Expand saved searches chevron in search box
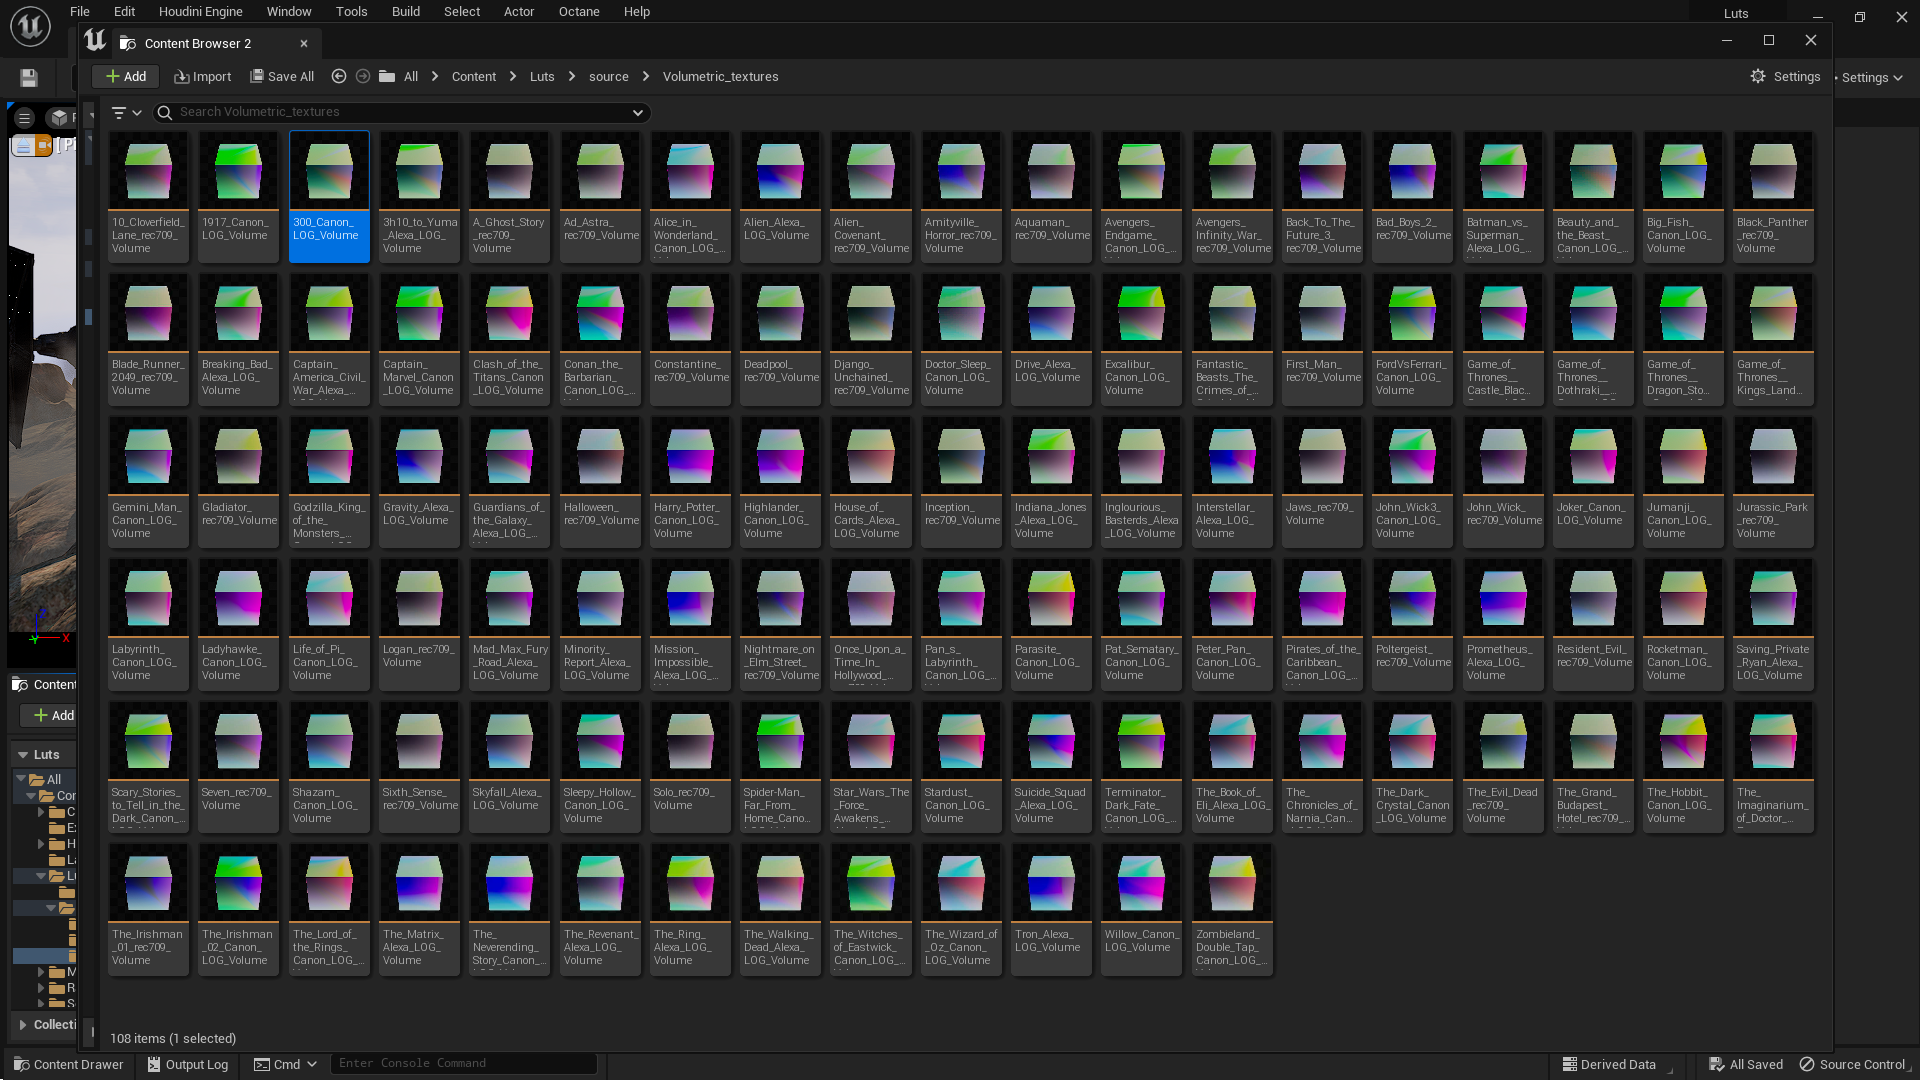Screen dimensions: 1920x1080 [x=638, y=113]
